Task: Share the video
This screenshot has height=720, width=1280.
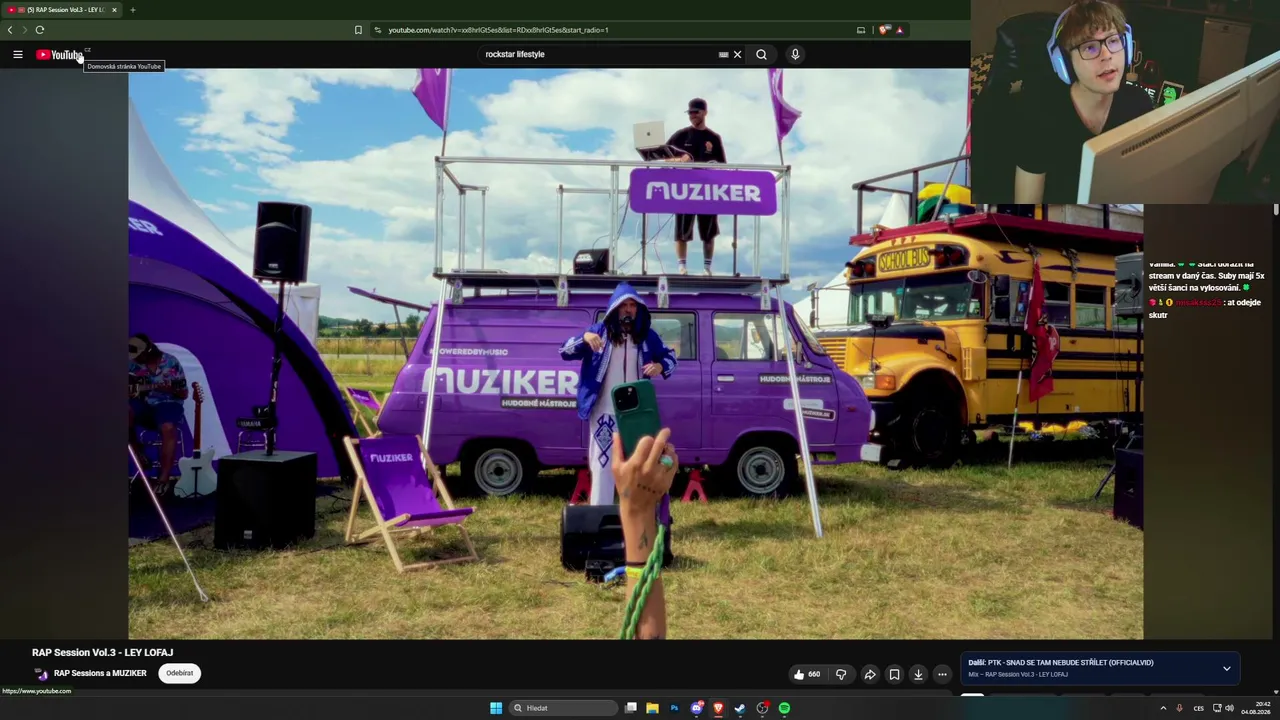Action: (870, 674)
